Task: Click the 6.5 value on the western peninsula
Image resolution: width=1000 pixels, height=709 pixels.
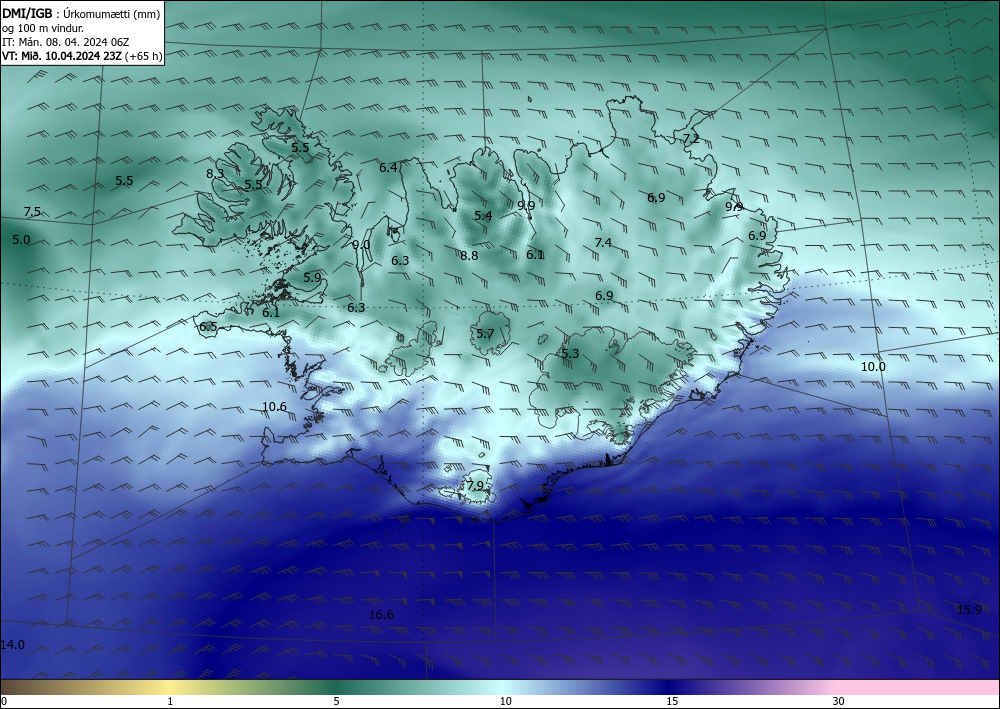Action: pos(208,327)
